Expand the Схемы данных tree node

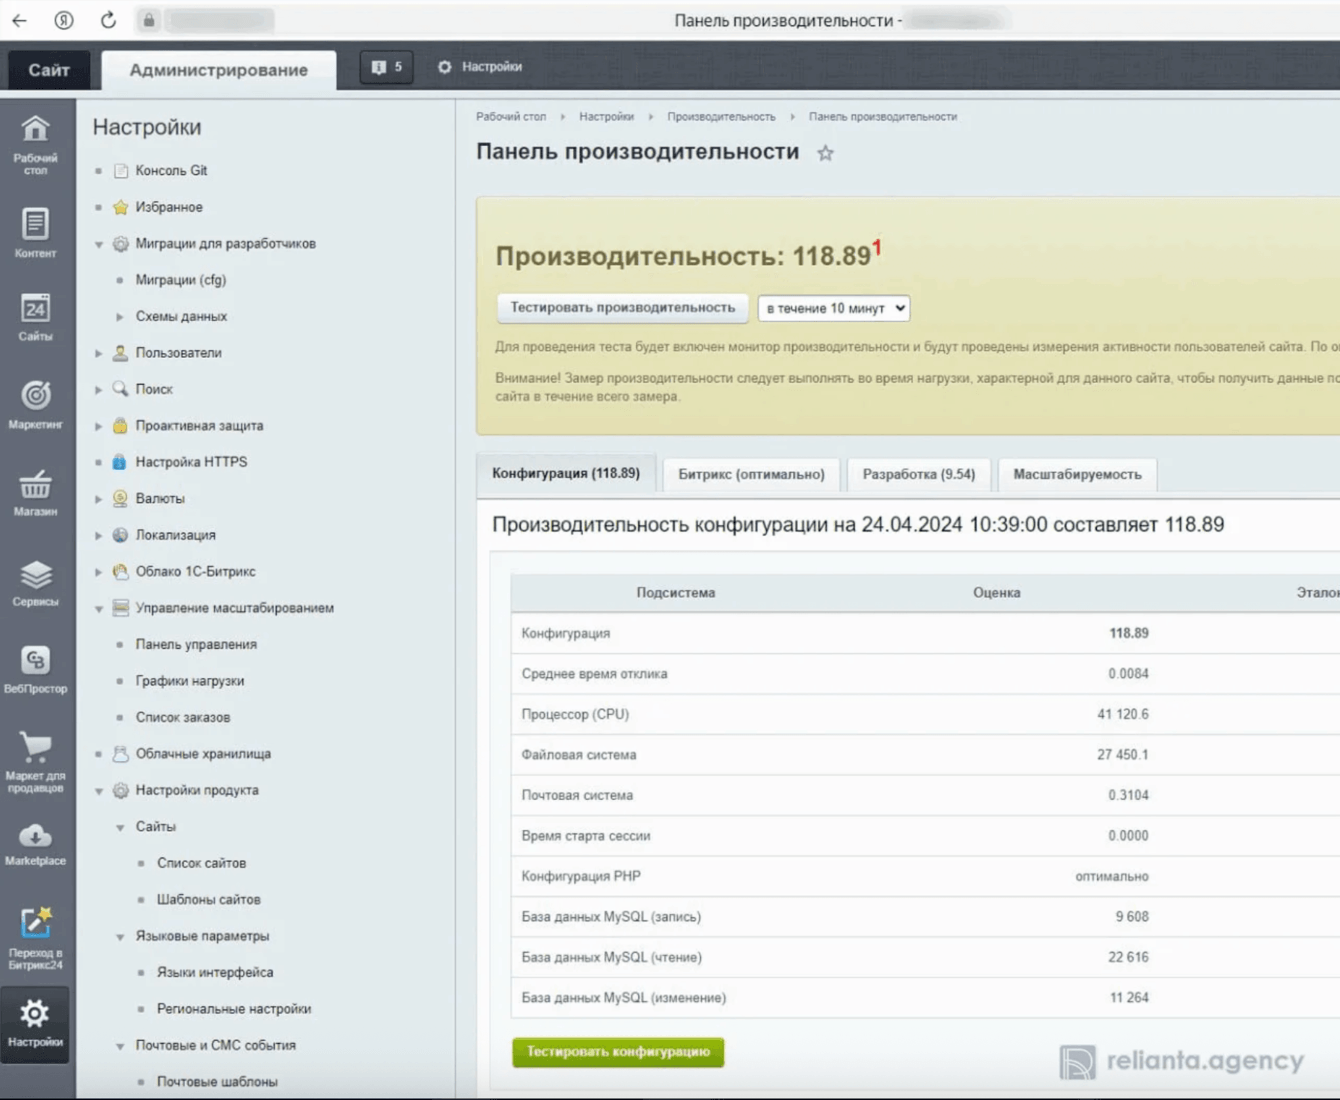point(120,317)
